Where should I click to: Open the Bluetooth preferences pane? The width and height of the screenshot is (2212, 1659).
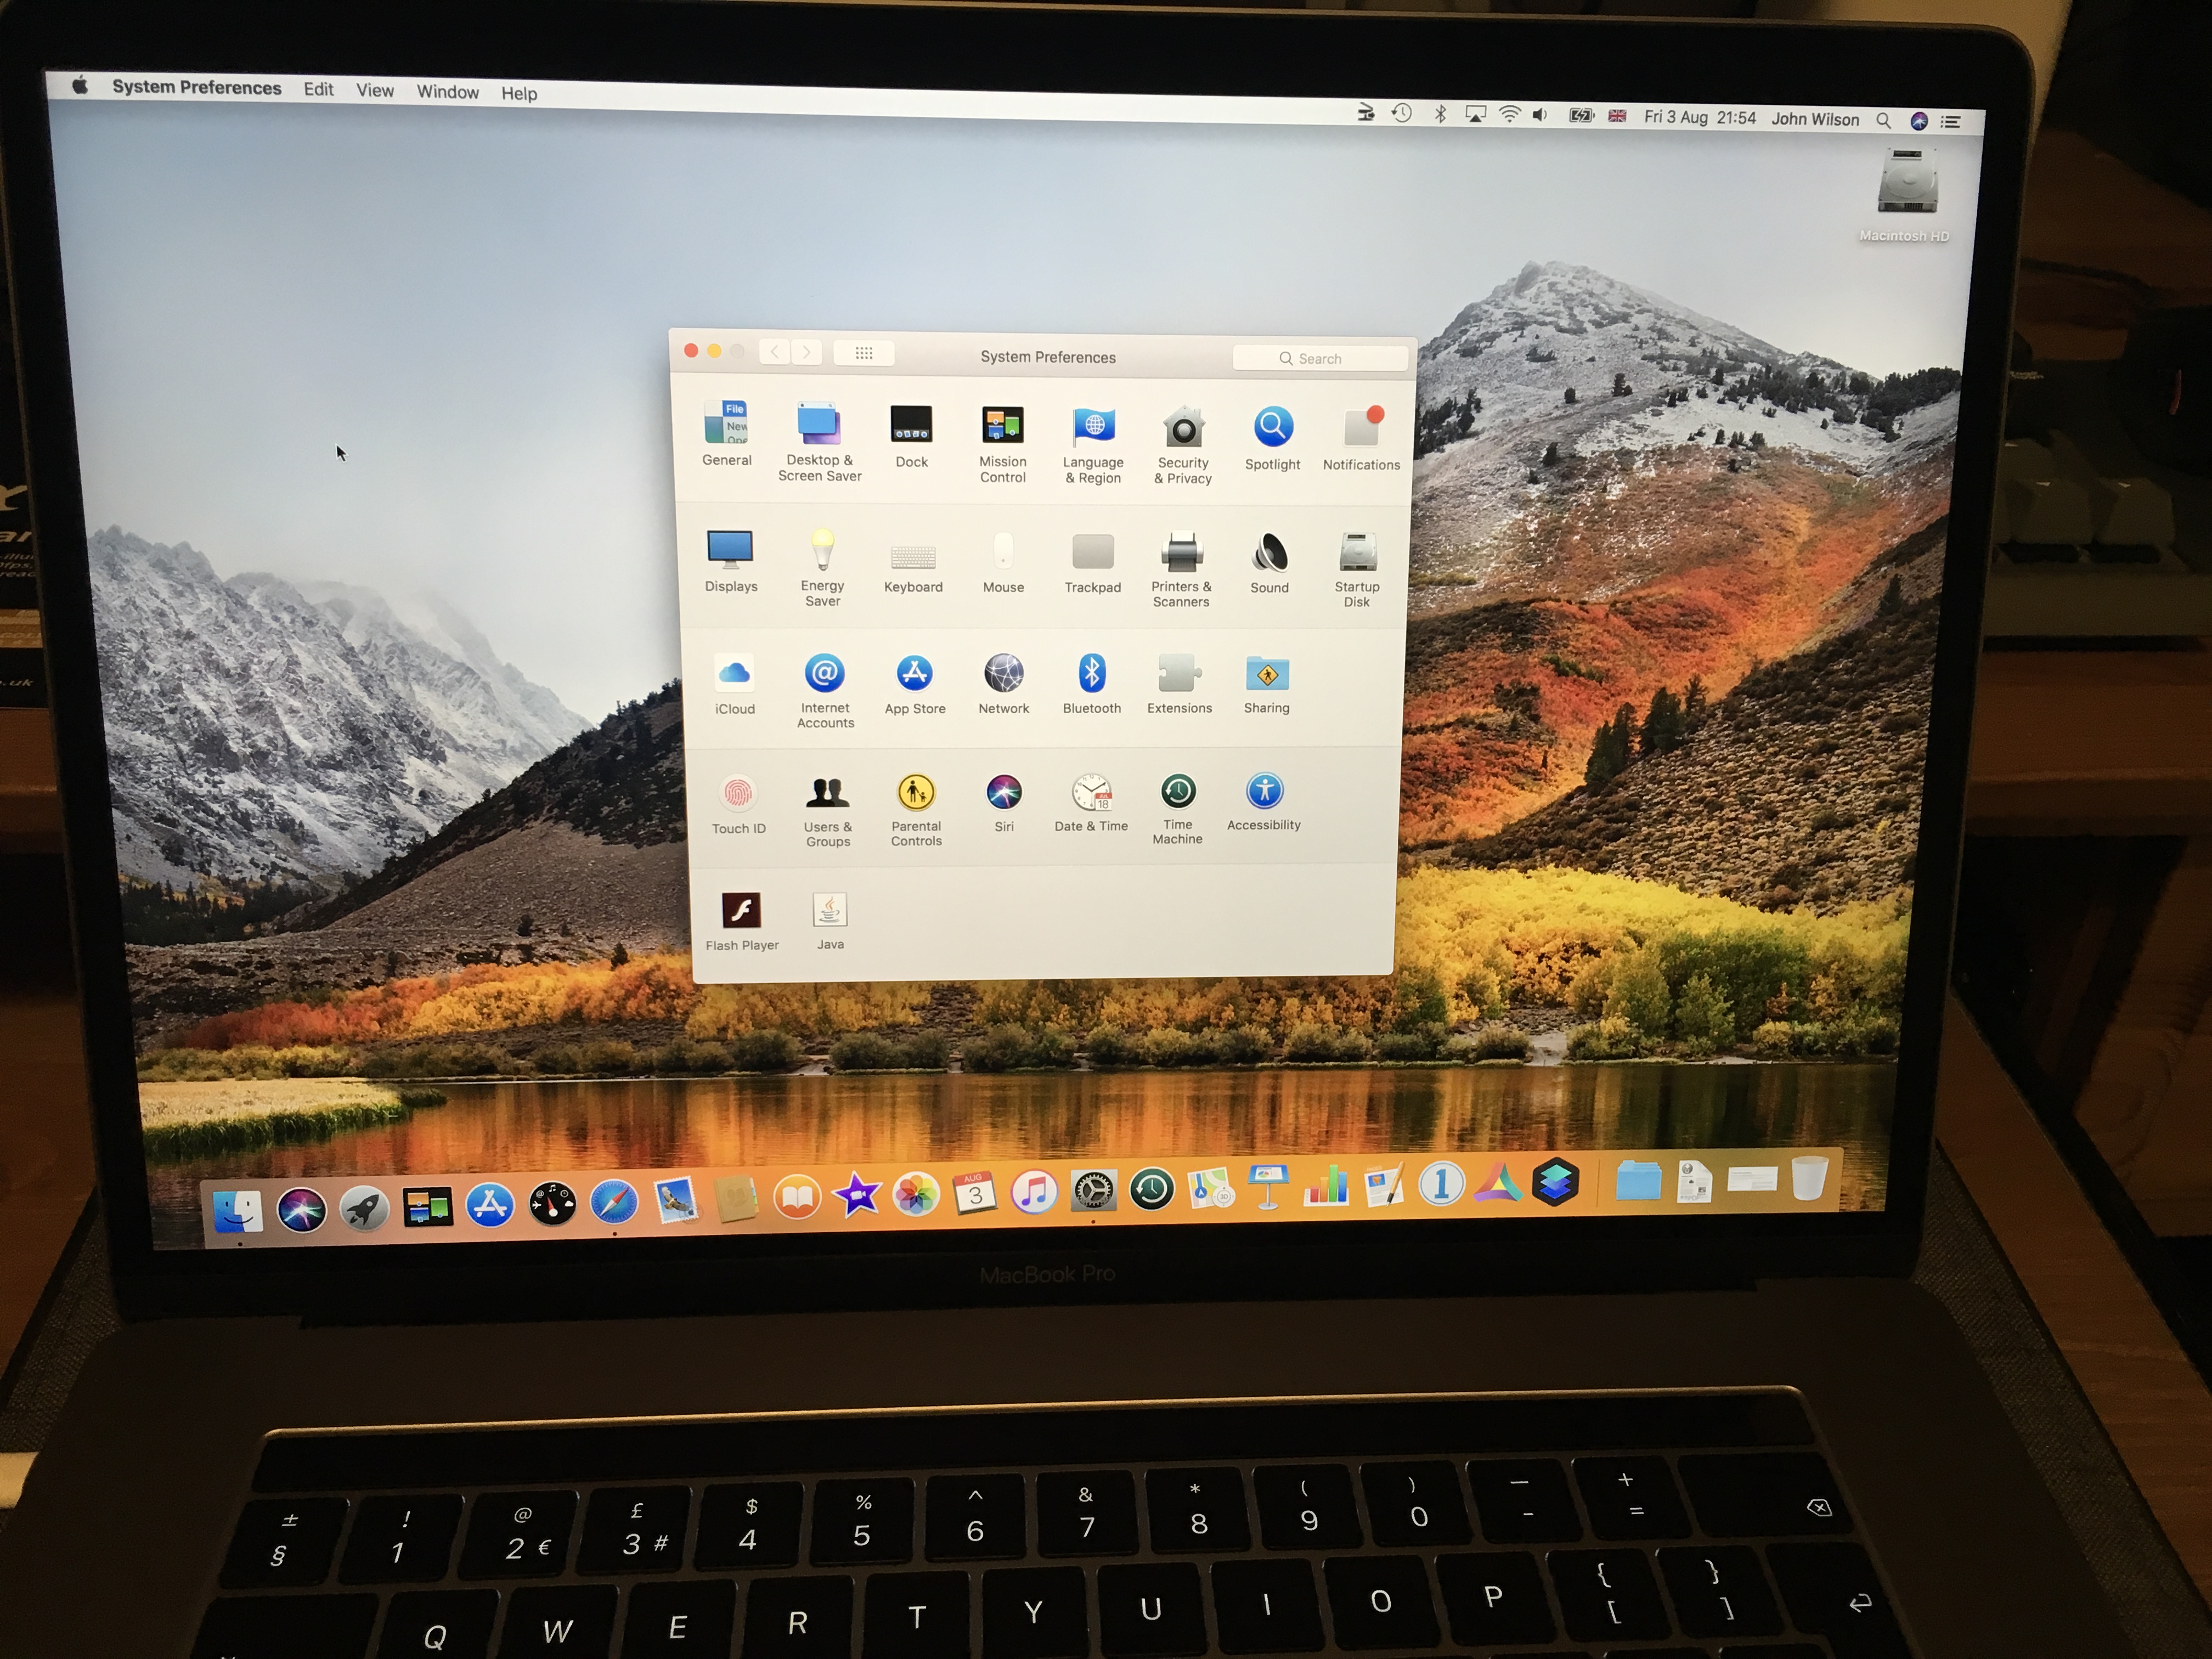[1092, 684]
